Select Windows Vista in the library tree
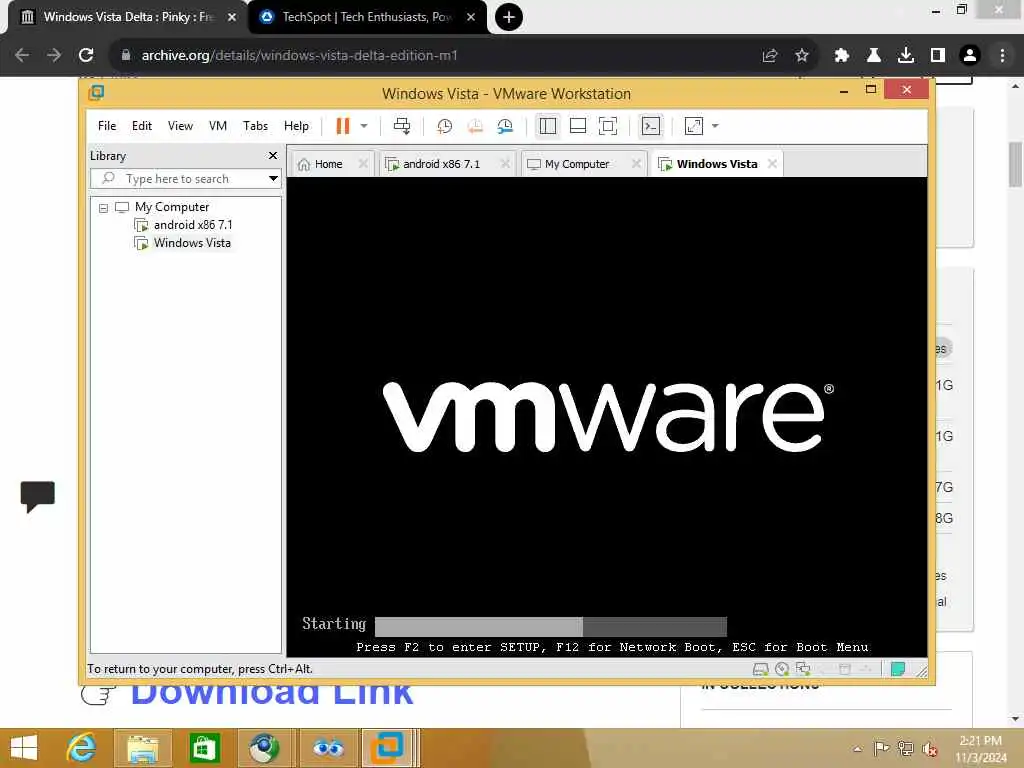Viewport: 1024px width, 768px height. pyautogui.click(x=192, y=243)
